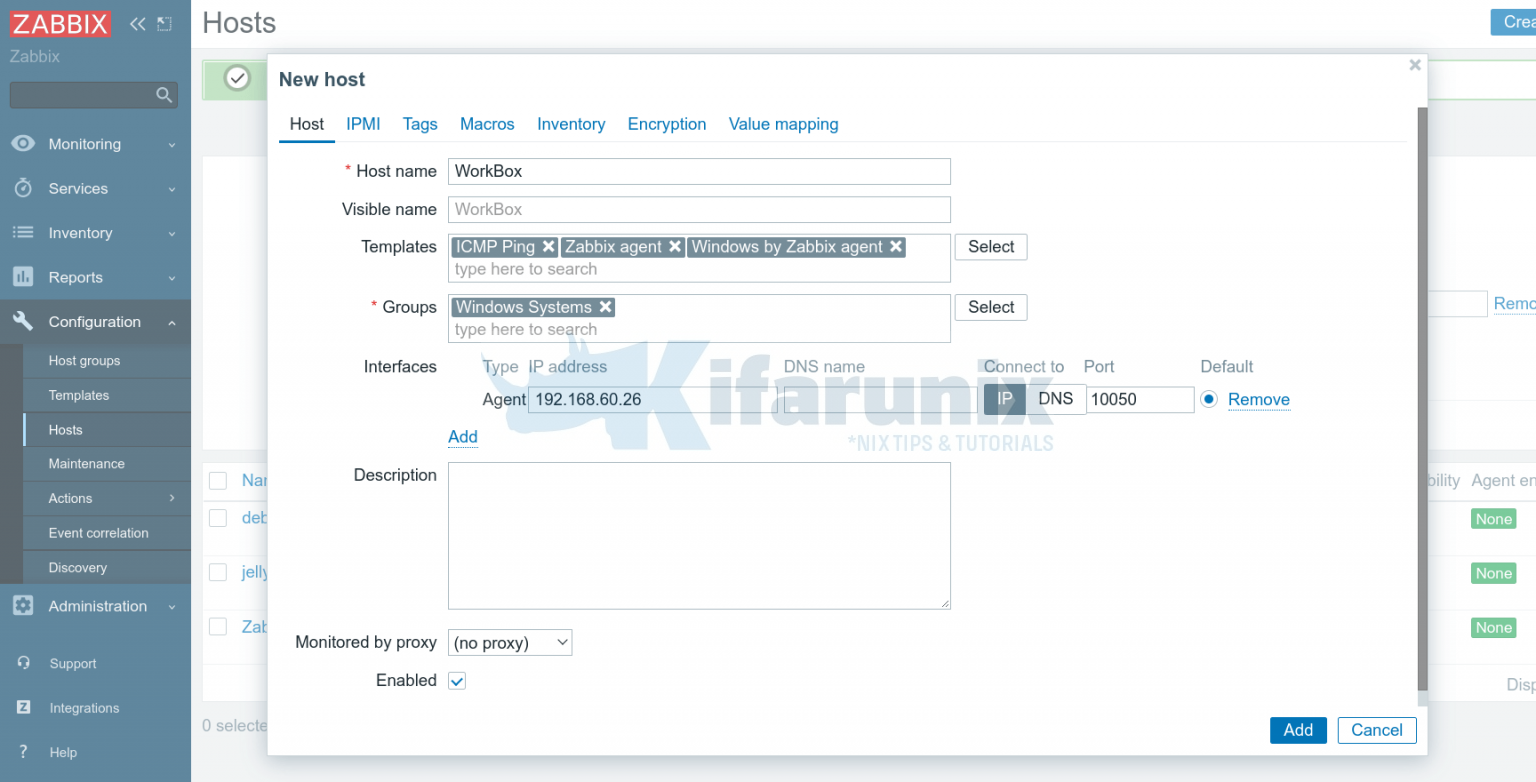Click the Reports bar-chart icon
Image resolution: width=1536 pixels, height=782 pixels.
22,277
